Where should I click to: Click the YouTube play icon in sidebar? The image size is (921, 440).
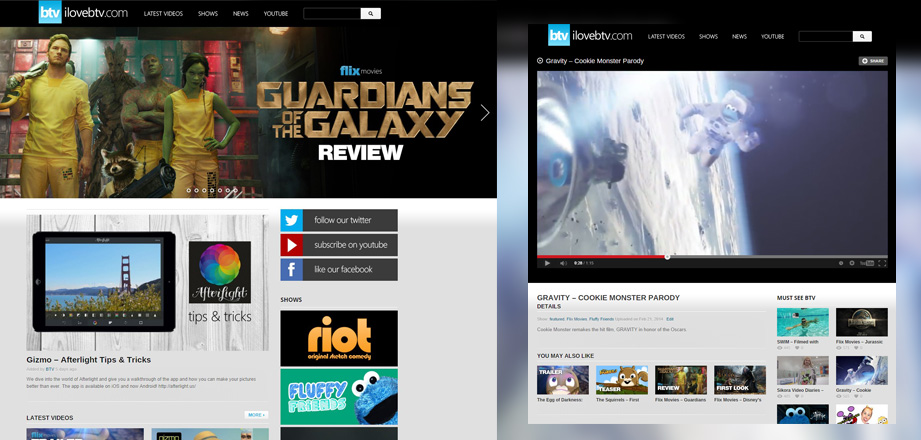(291, 245)
